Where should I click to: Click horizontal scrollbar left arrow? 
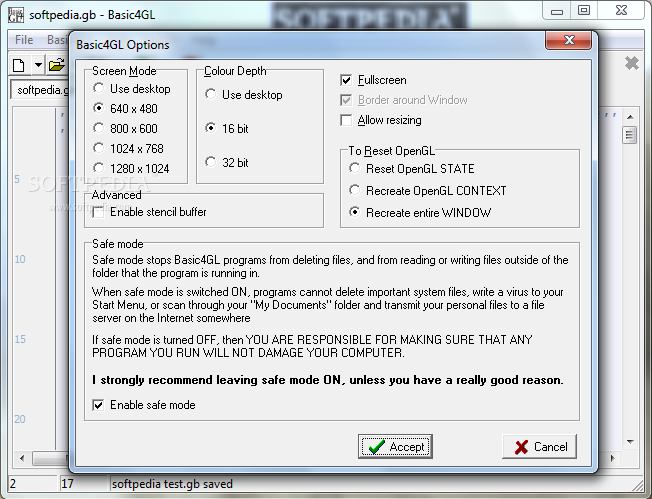pos(22,459)
